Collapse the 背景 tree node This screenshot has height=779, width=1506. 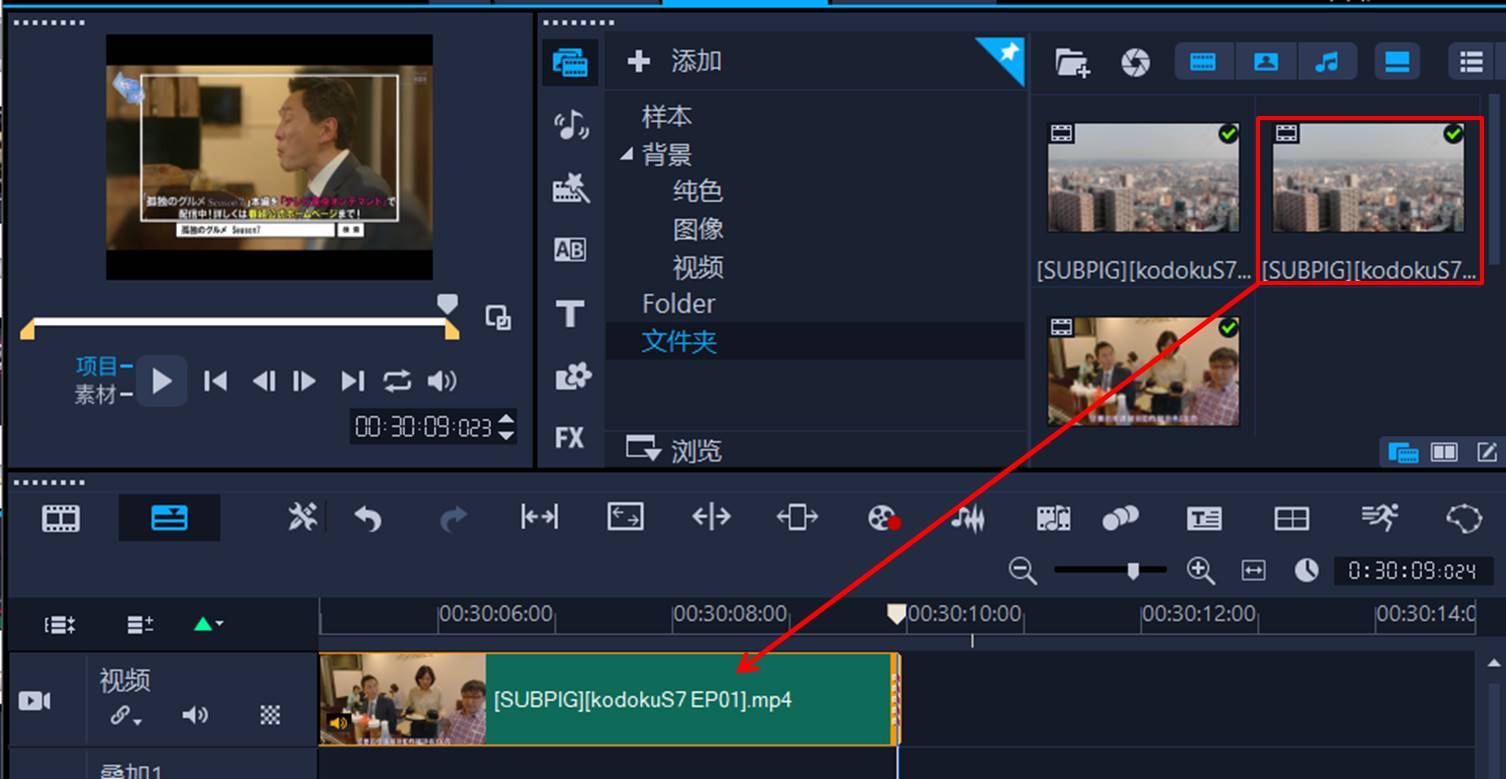(626, 155)
